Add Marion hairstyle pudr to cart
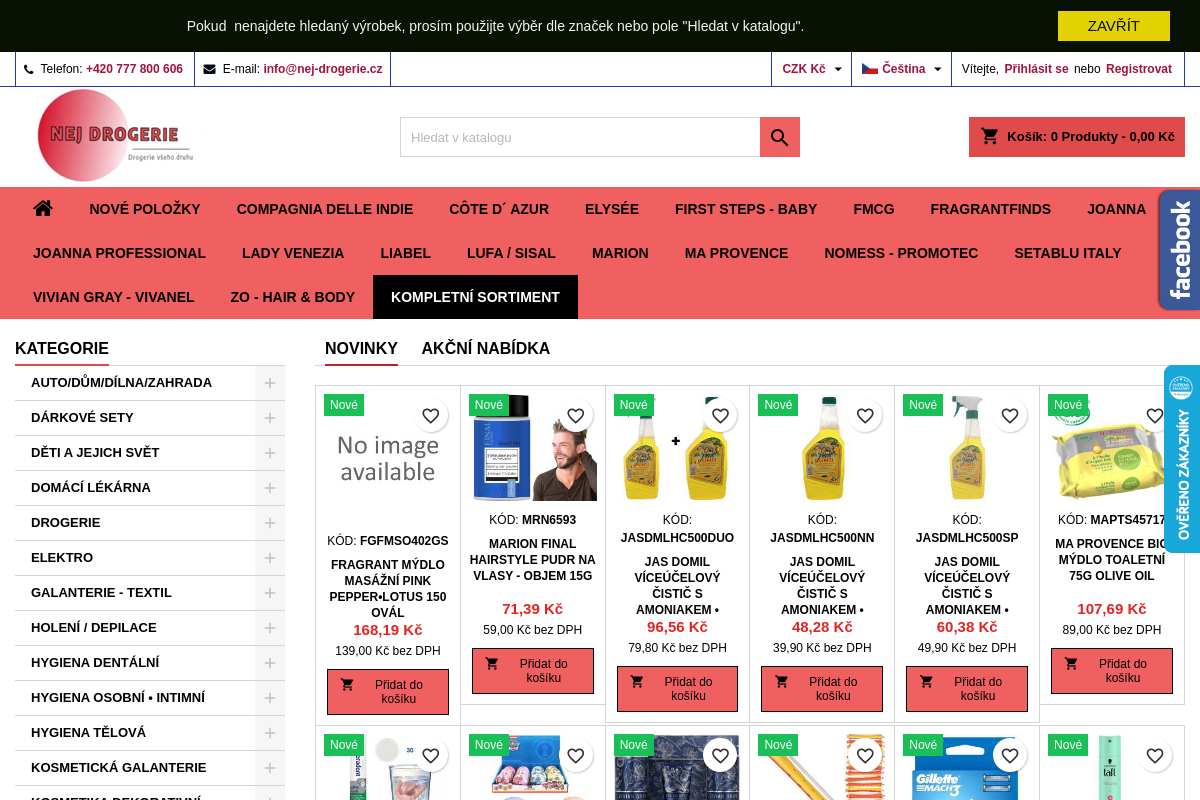This screenshot has width=1200, height=800. (533, 671)
